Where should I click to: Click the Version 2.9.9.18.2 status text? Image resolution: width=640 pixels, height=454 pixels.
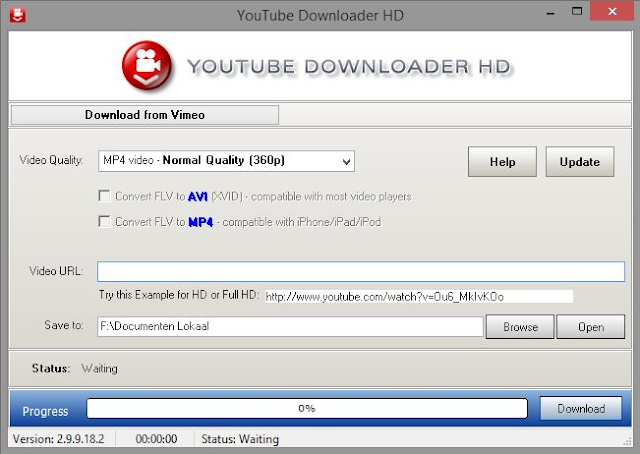(x=58, y=439)
